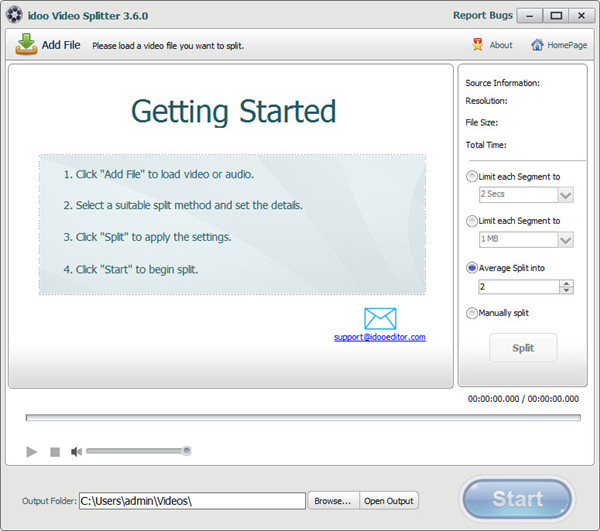This screenshot has height=531, width=600.
Task: Expand the 1 MB size dropdown
Action: pos(565,240)
